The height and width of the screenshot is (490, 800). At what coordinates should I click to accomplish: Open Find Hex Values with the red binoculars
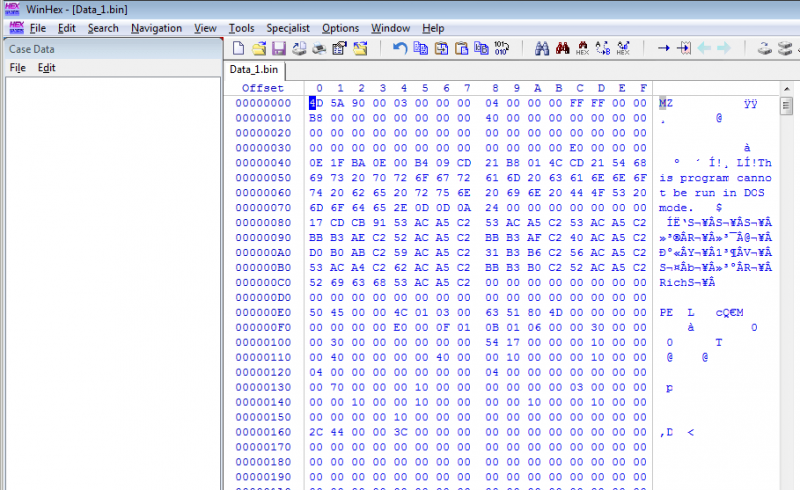coord(562,48)
